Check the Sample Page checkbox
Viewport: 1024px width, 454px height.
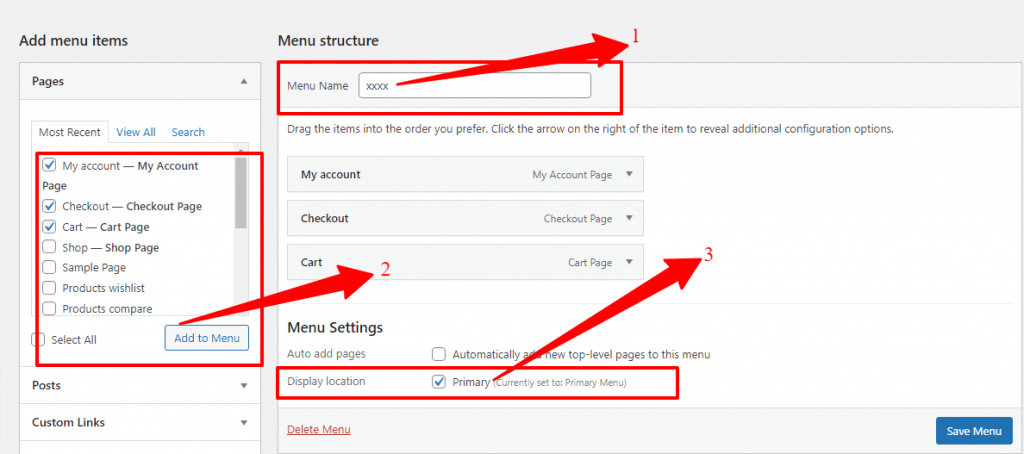[x=49, y=267]
